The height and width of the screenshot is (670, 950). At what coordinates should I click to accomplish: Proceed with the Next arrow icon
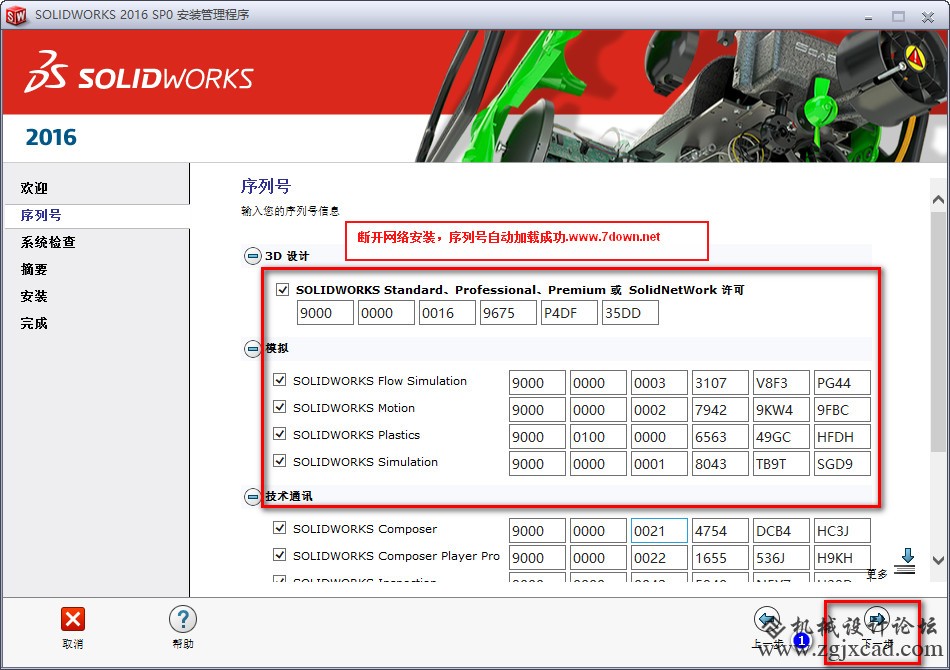pyautogui.click(x=877, y=620)
